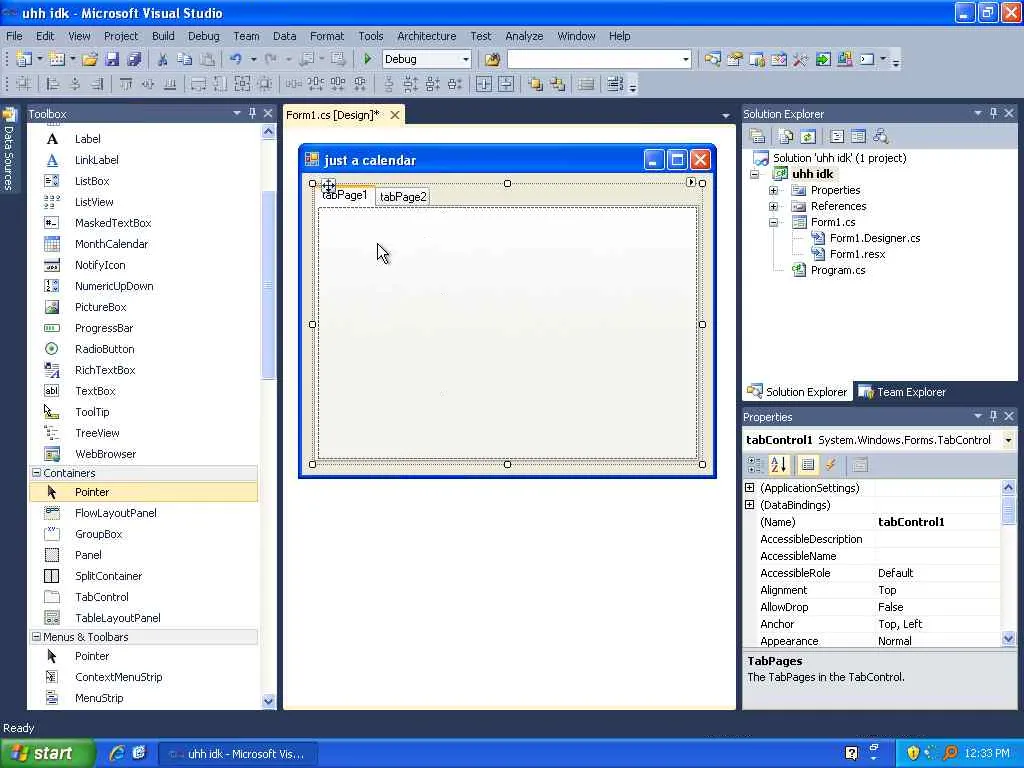This screenshot has width=1024, height=768.
Task: Toggle the Properties view button in Properties panel
Action: pos(808,465)
